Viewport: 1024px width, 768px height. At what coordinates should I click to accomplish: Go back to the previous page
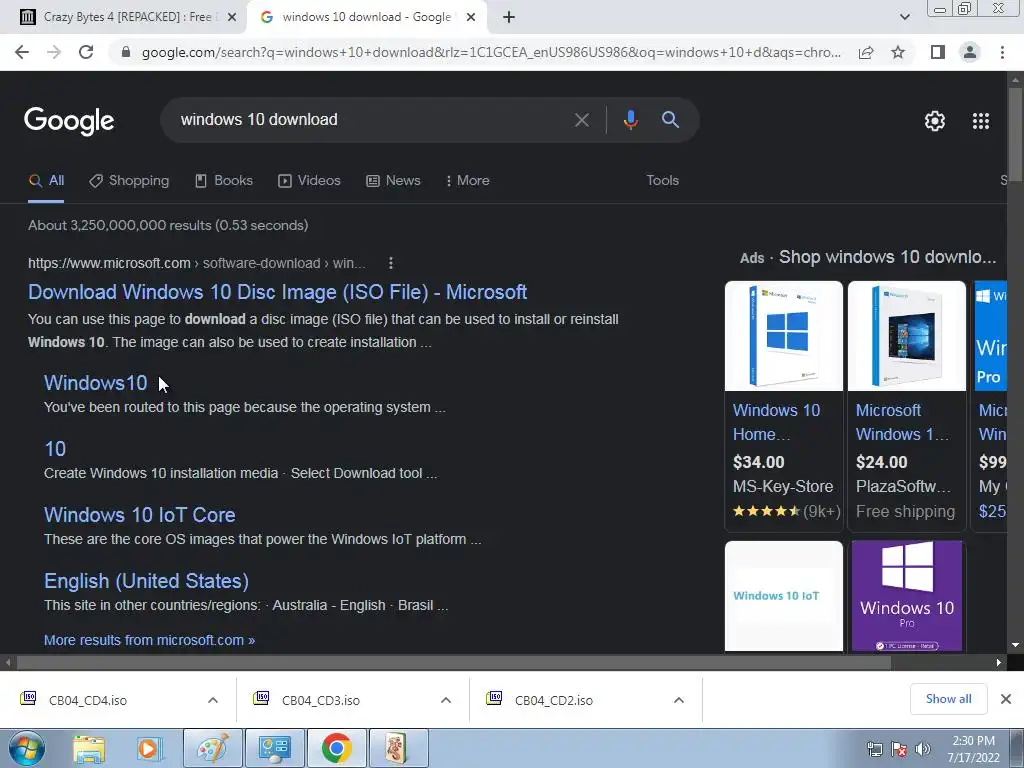coord(22,52)
